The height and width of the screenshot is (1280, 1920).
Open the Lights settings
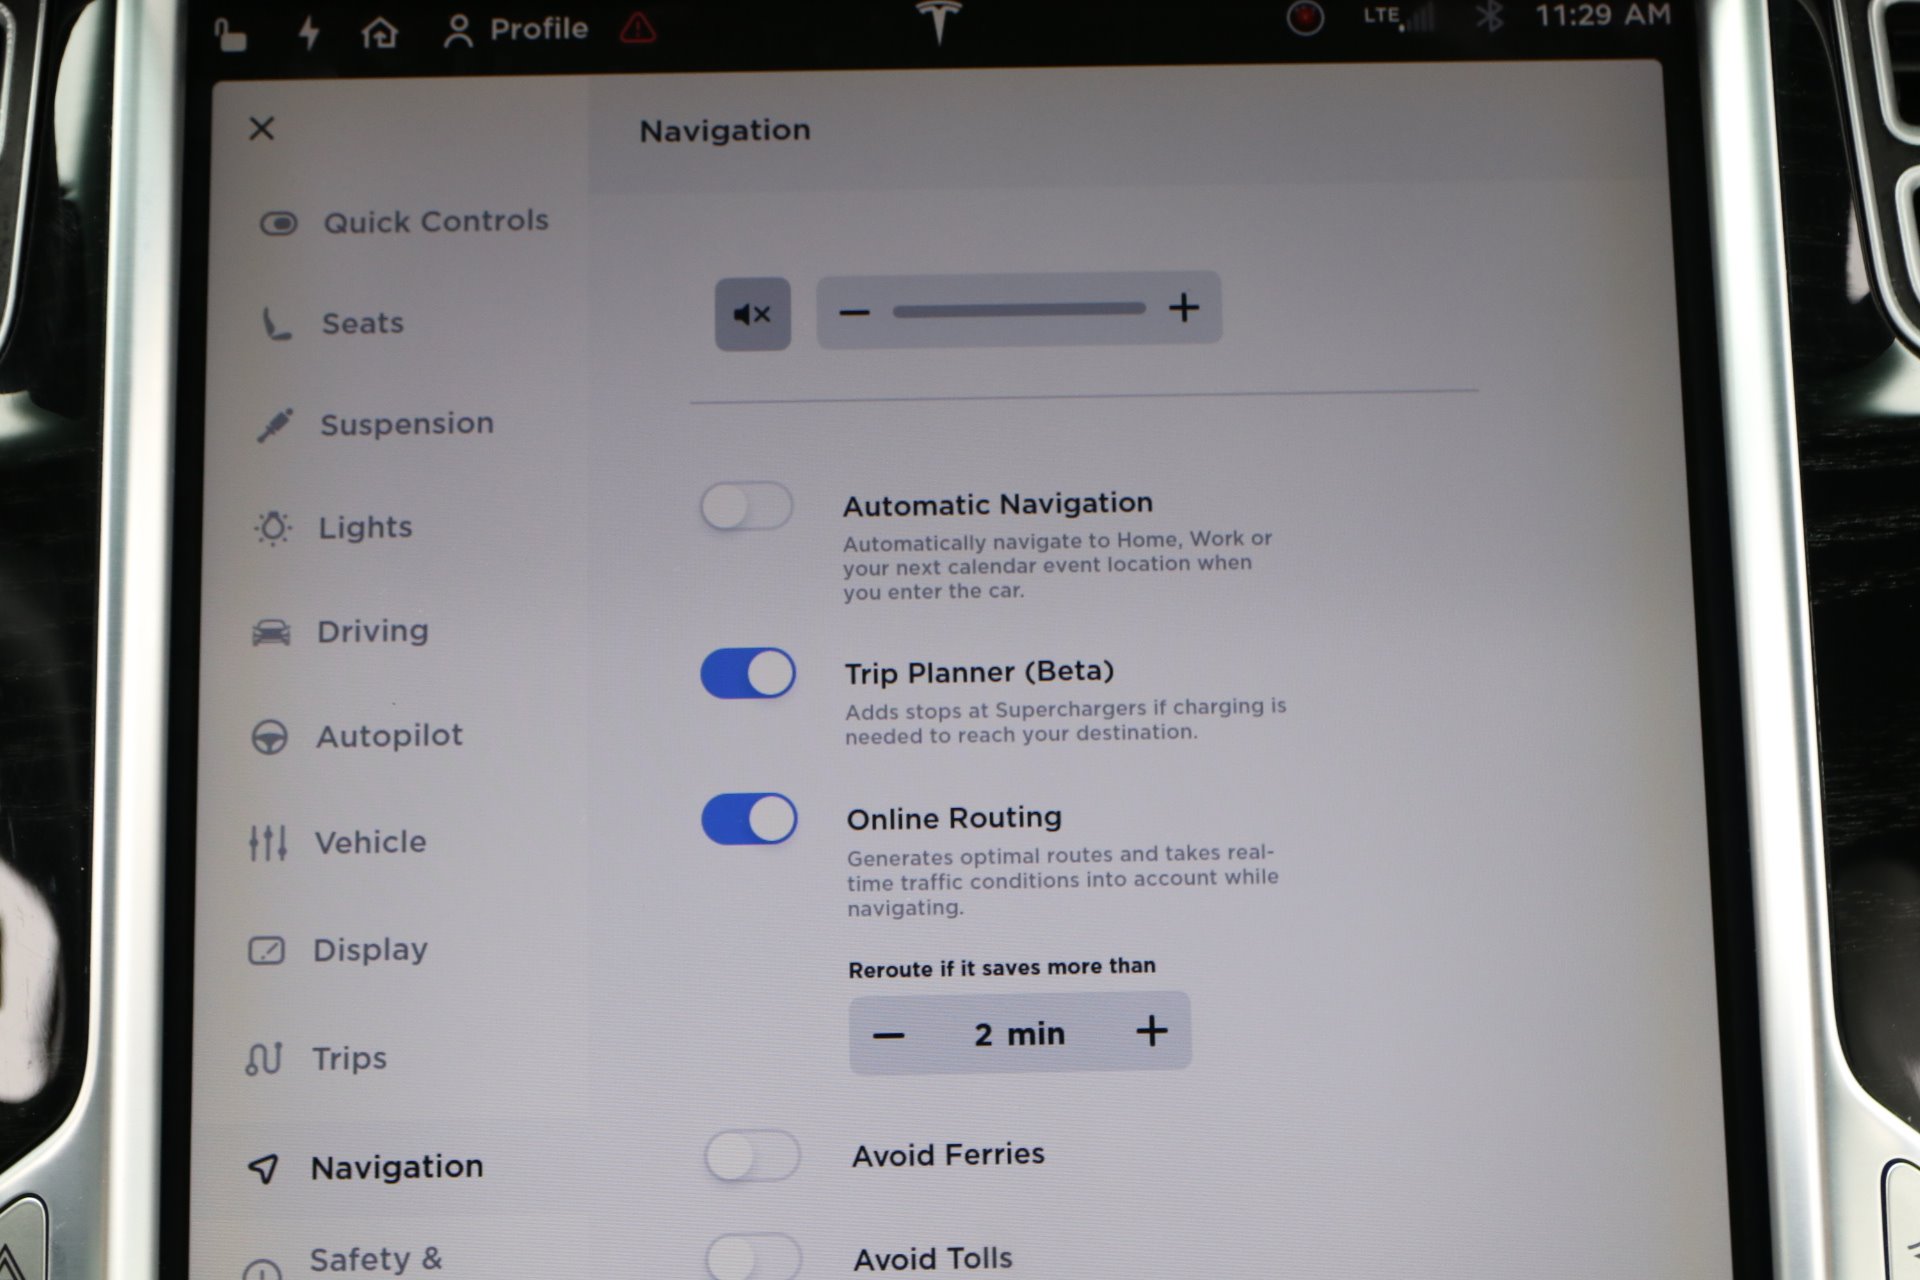point(333,527)
